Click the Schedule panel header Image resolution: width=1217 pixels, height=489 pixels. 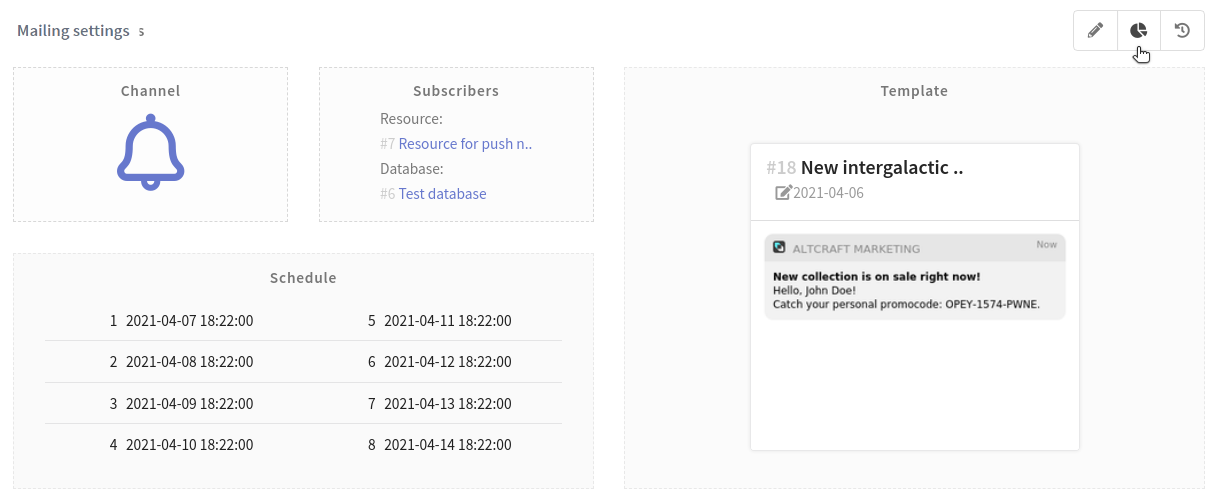click(303, 278)
